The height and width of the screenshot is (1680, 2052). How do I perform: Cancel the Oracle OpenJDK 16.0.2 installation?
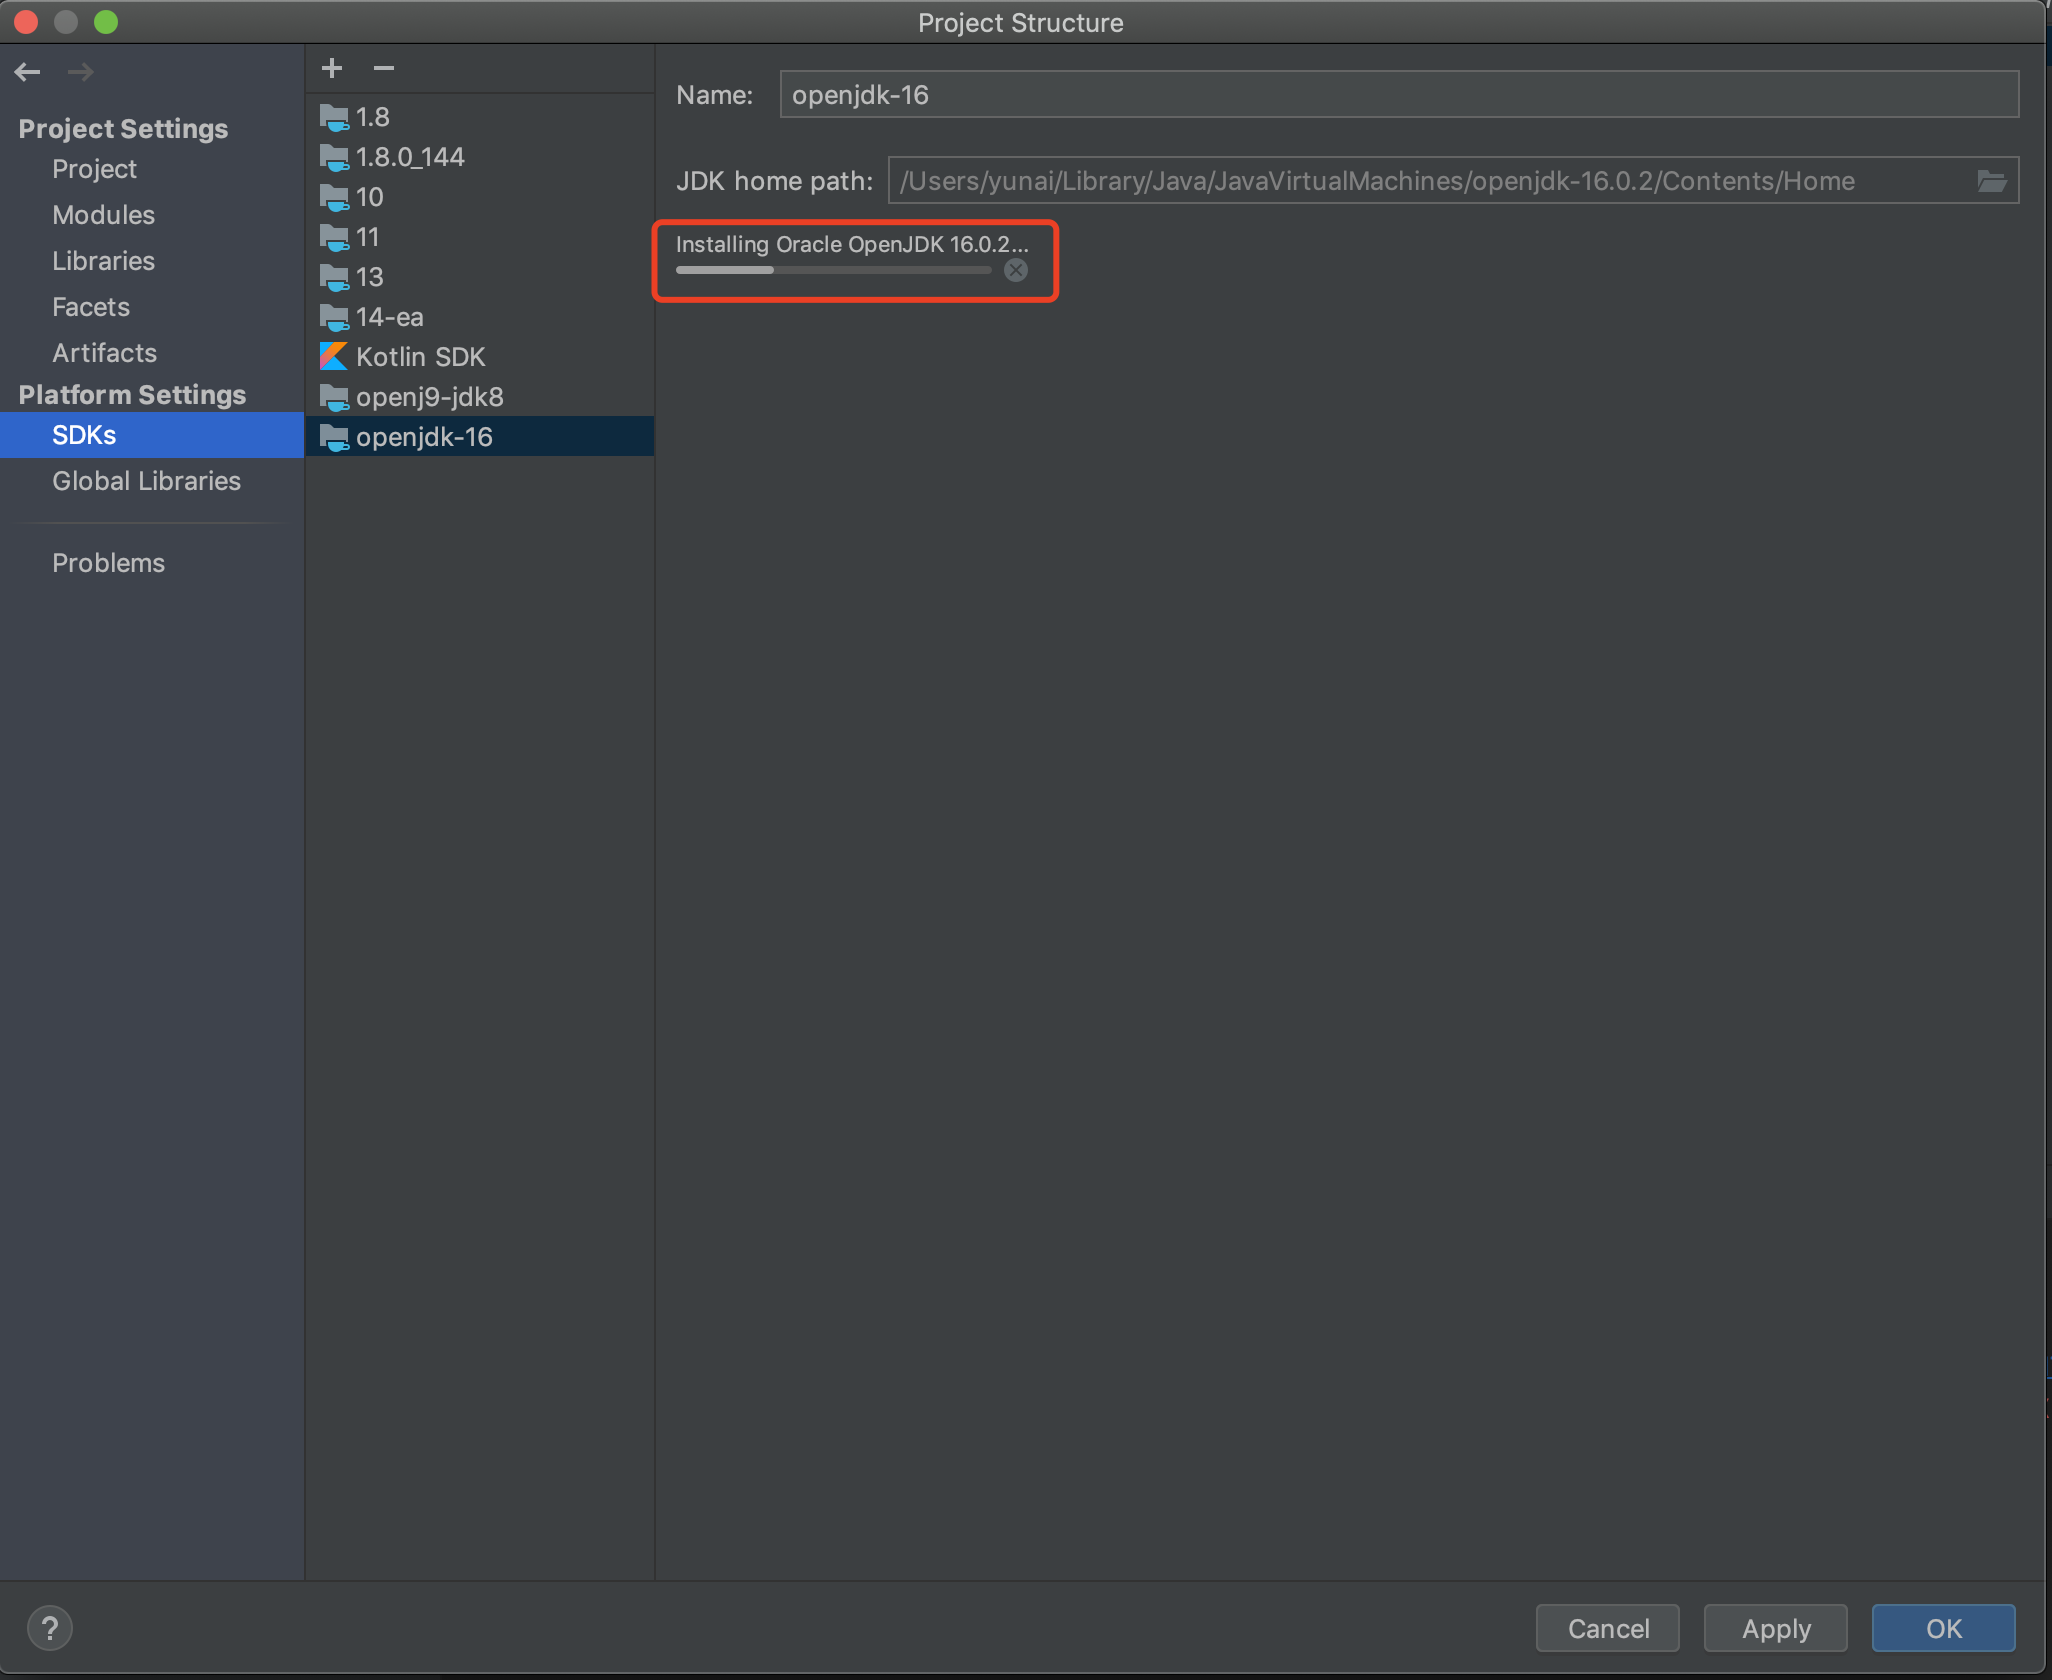(x=1019, y=269)
